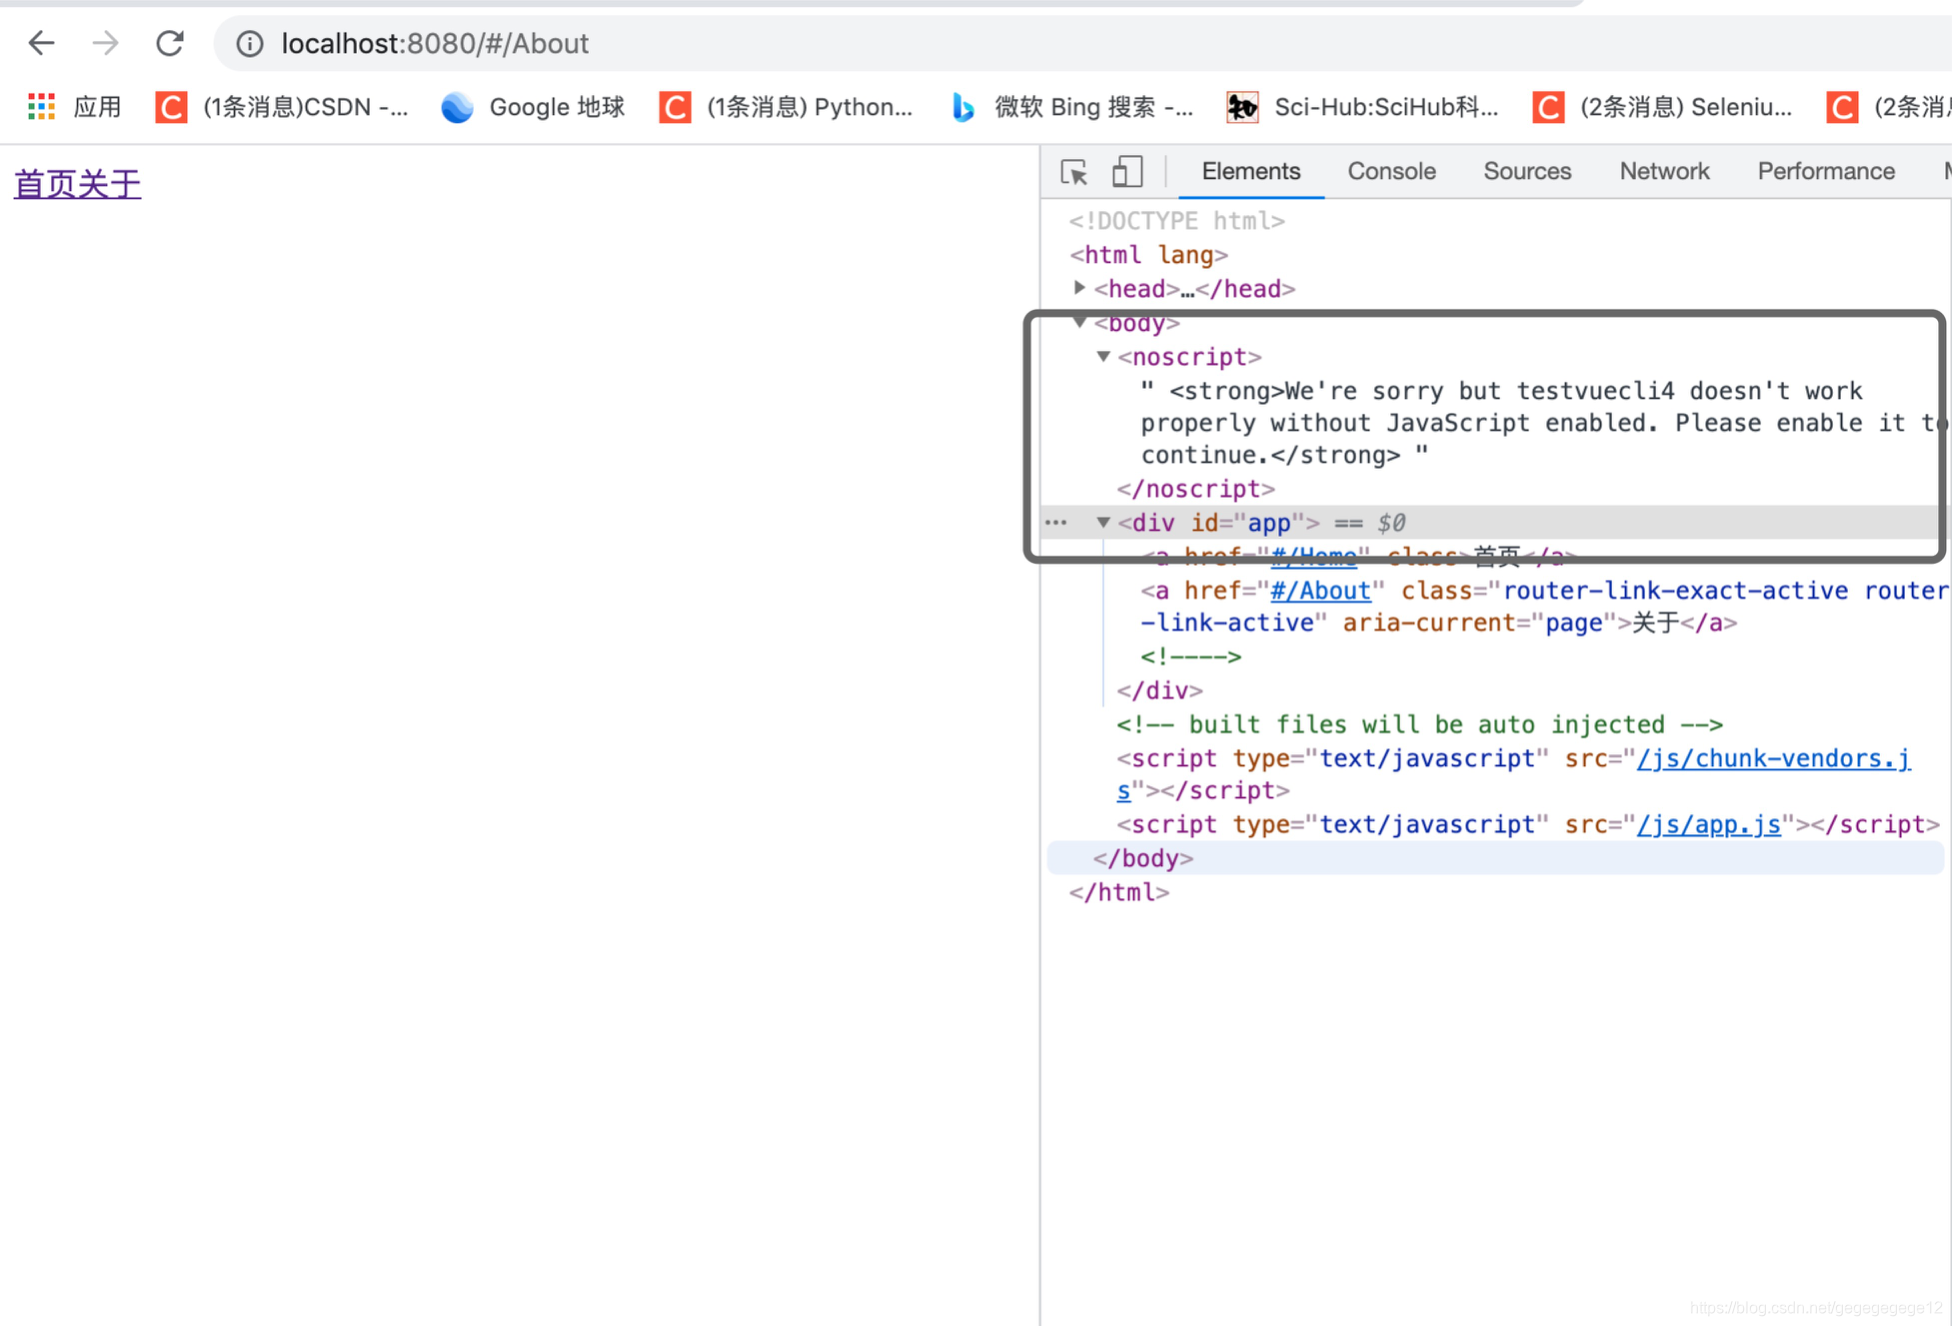This screenshot has width=1952, height=1326.
Task: Open the /js/app.js script source link
Action: coord(1708,825)
